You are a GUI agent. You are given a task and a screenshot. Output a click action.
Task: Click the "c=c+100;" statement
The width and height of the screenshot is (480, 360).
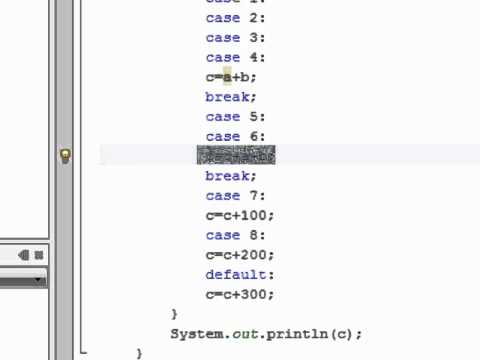pos(240,215)
